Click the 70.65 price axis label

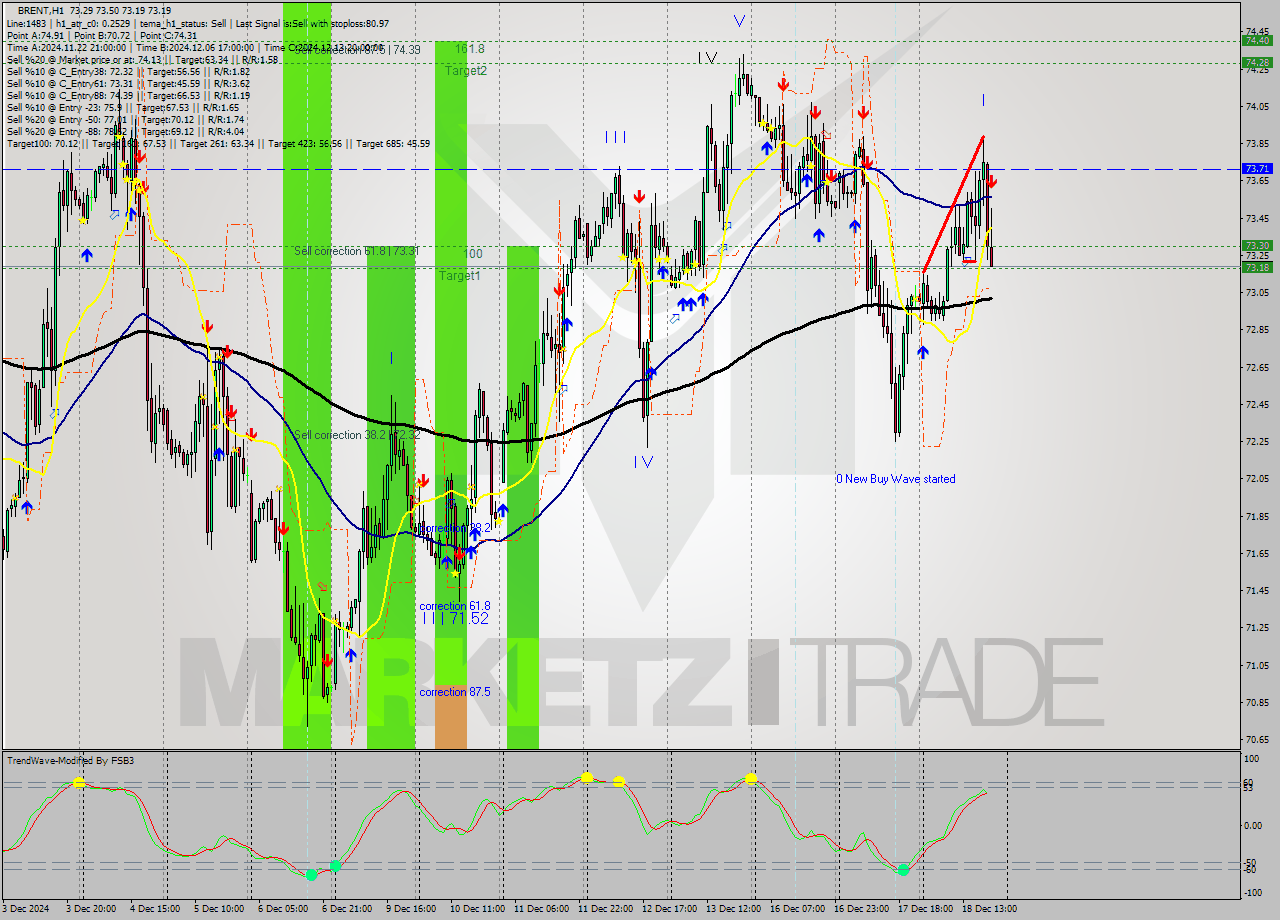[x=1257, y=740]
